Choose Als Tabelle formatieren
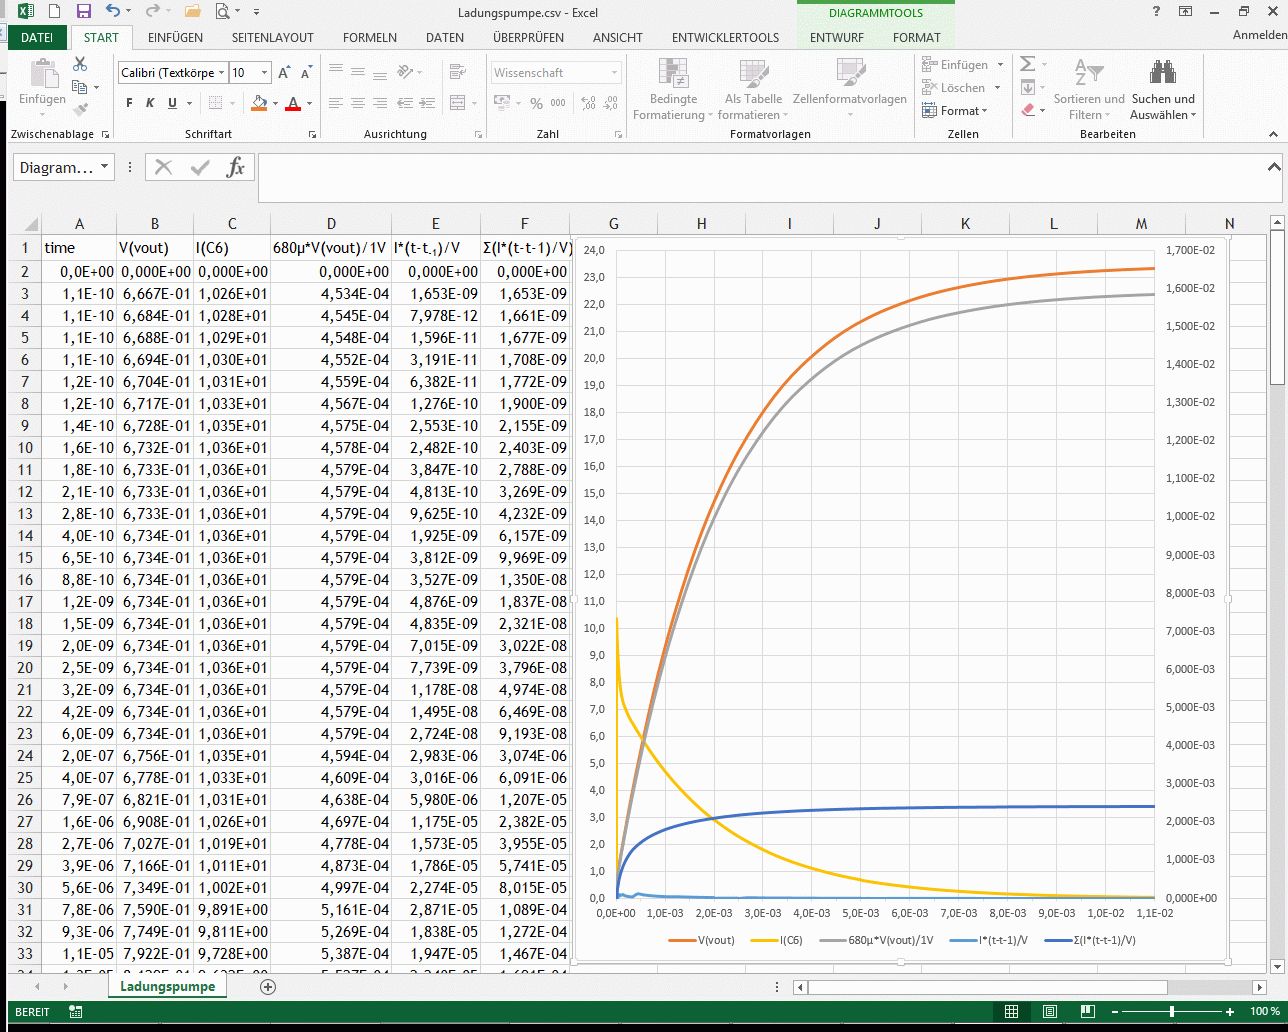Image resolution: width=1288 pixels, height=1032 pixels. (x=753, y=89)
